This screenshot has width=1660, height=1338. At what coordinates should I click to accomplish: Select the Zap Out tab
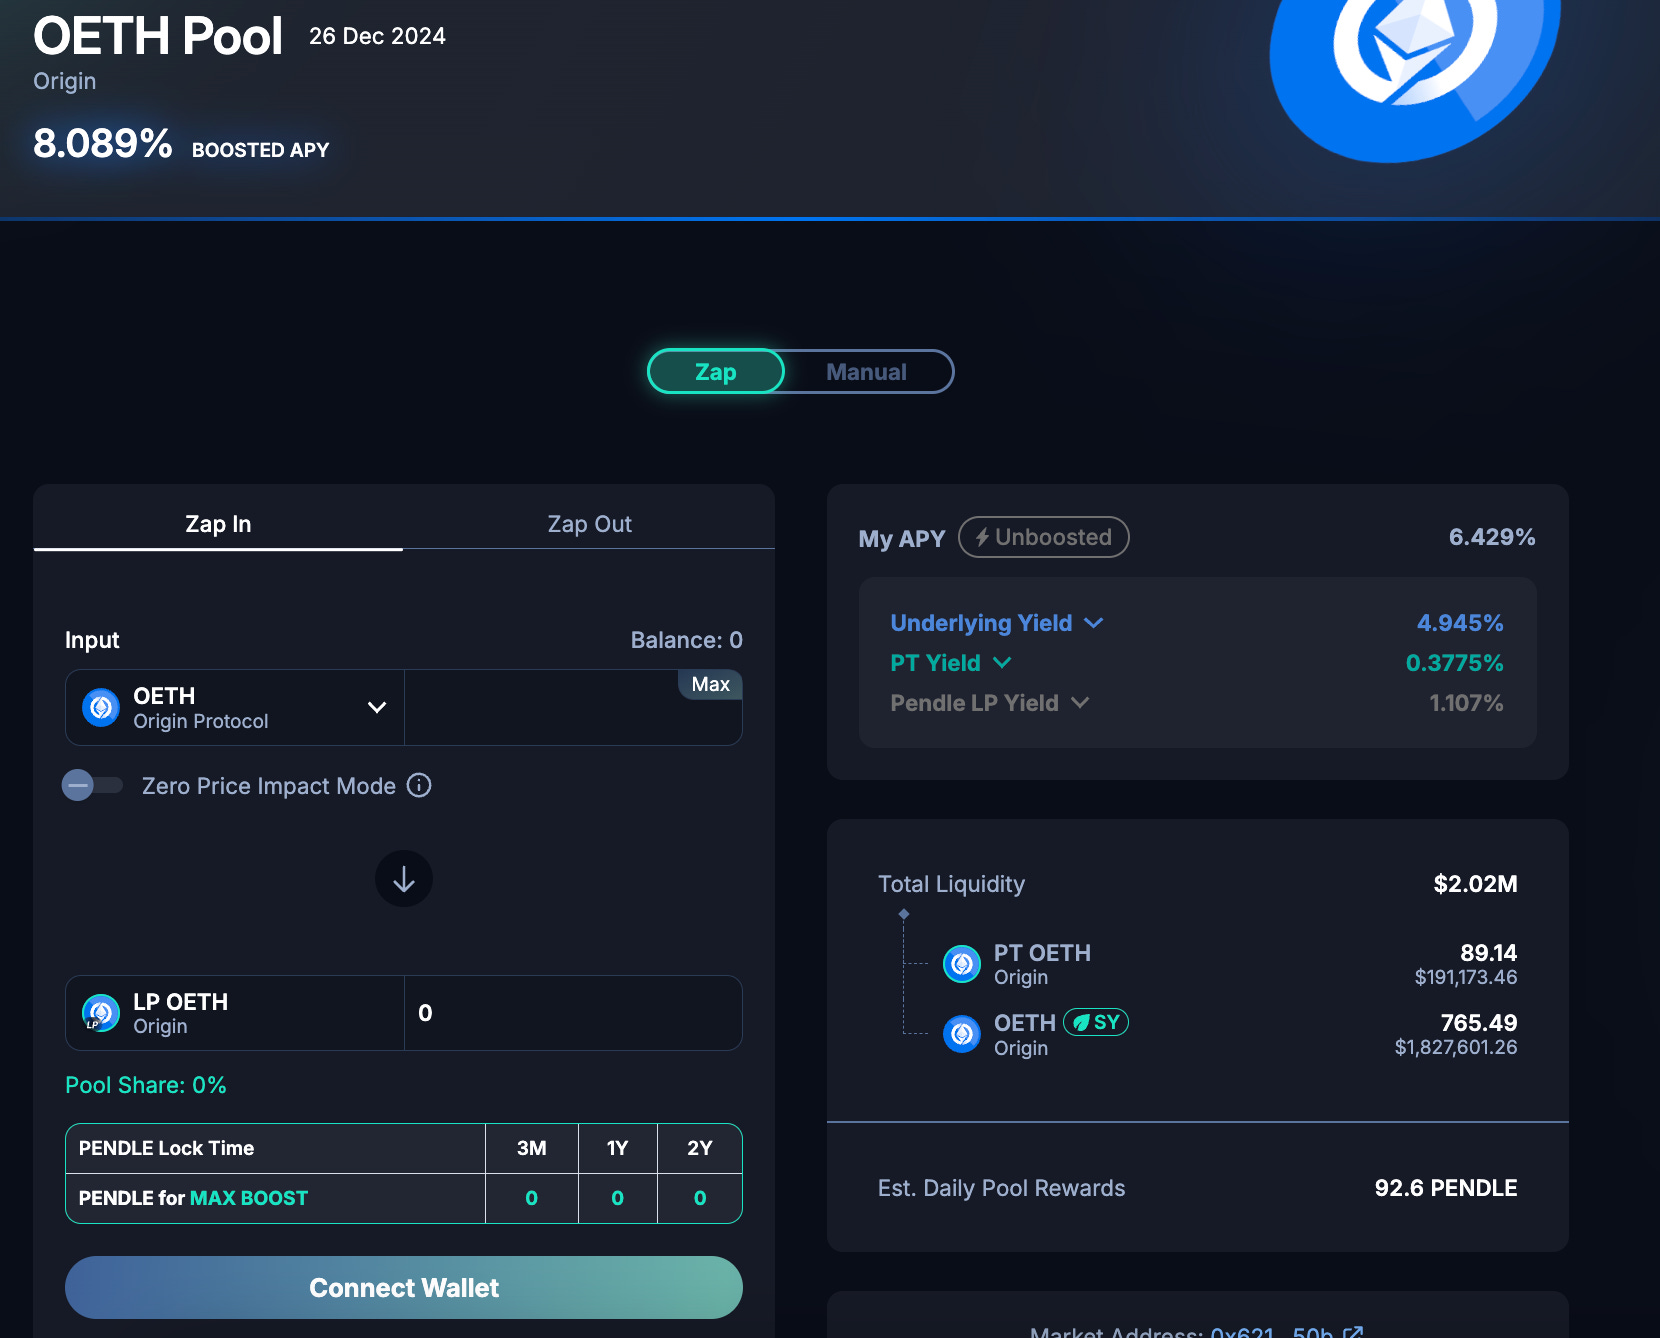tap(589, 524)
